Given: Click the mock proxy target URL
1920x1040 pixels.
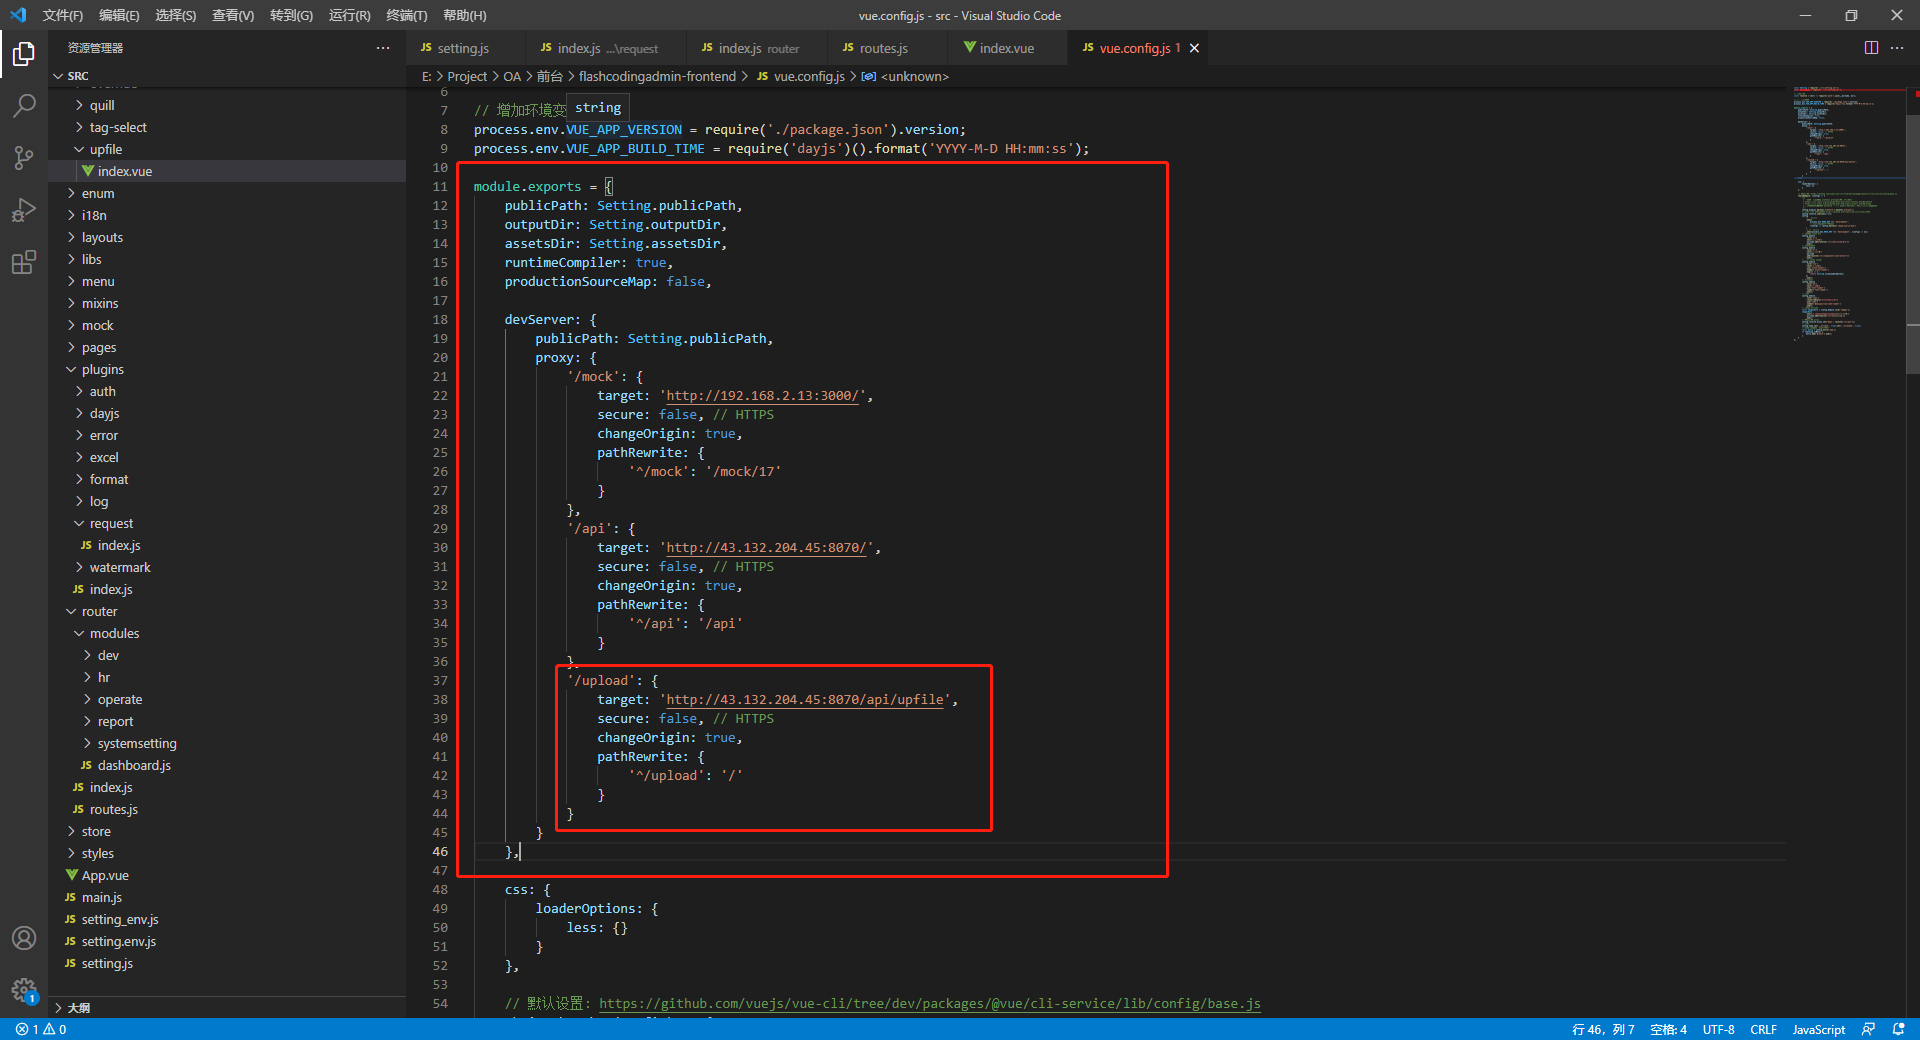Looking at the screenshot, I should point(763,395).
